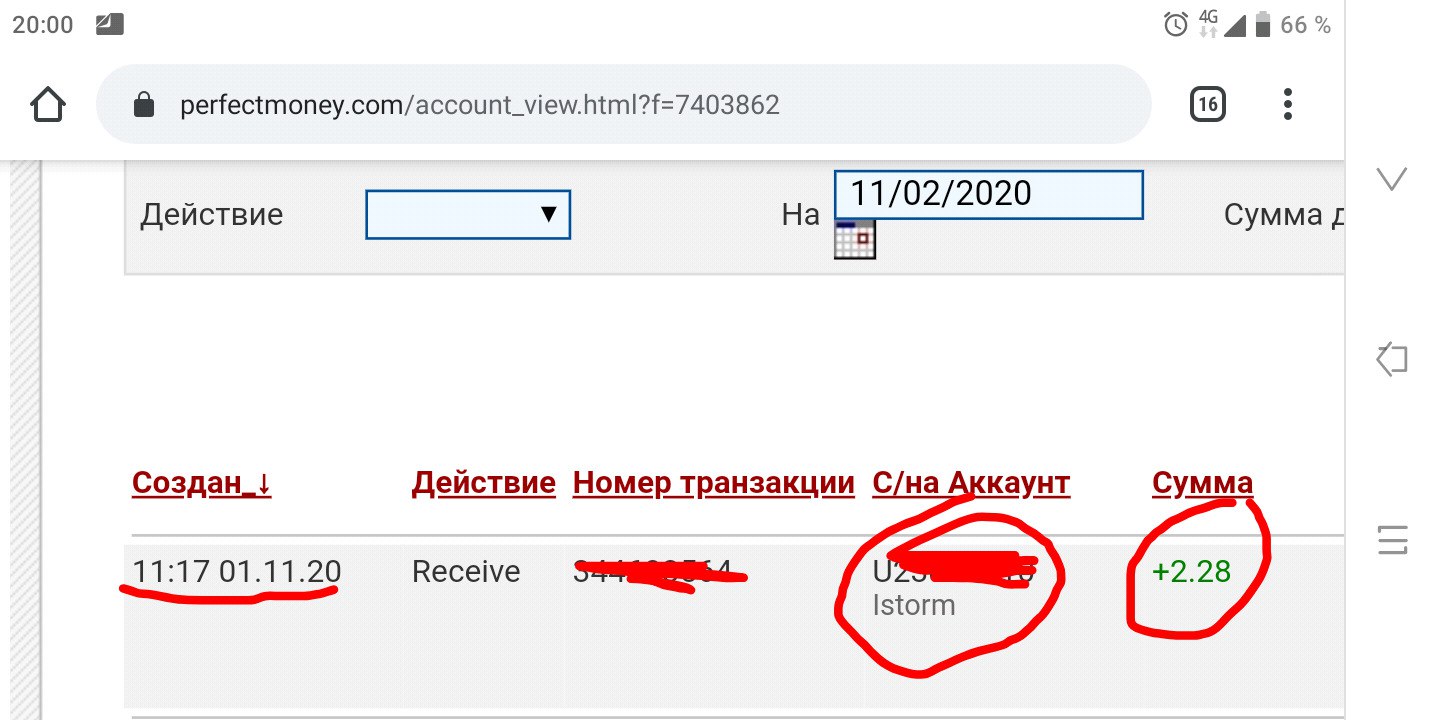Sort by Сумма column header
1440x720 pixels.
tap(1203, 484)
